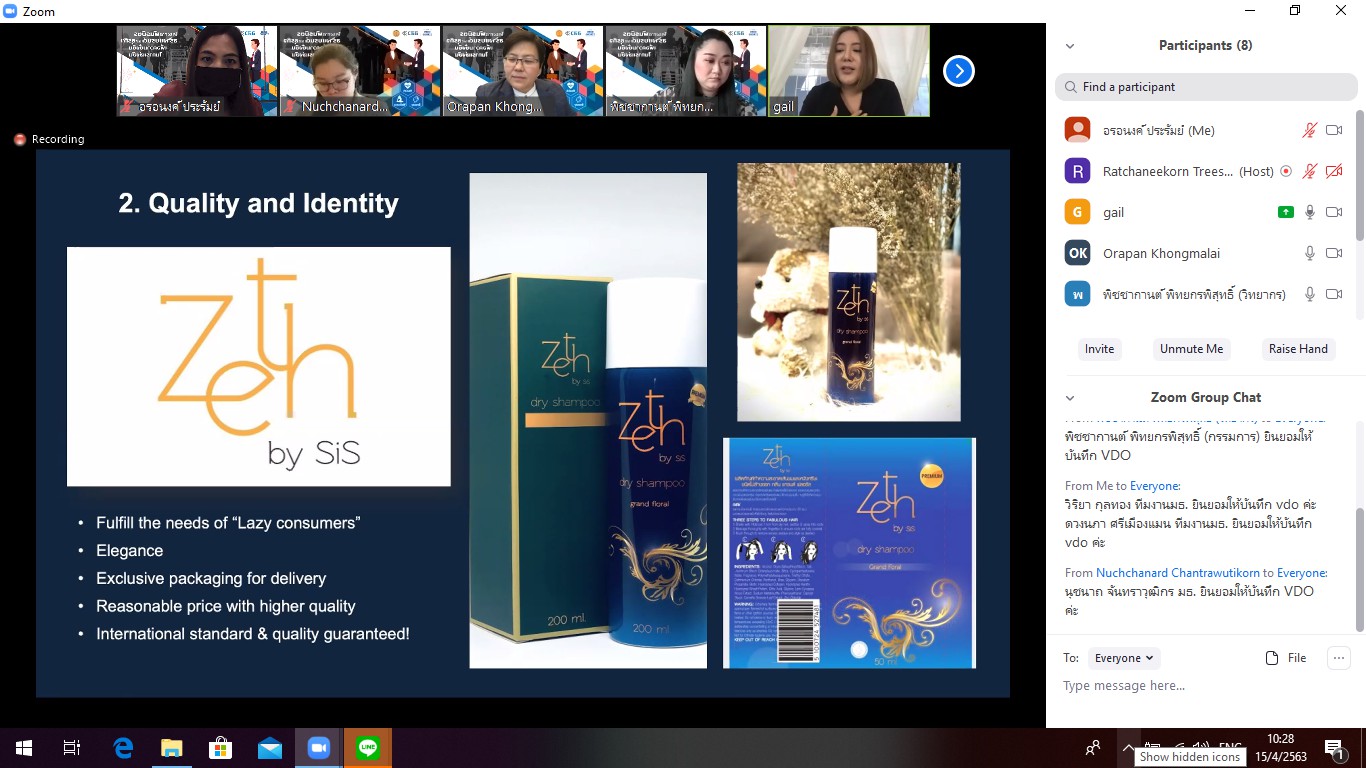
Task: Select gail's video thumbnail
Action: [849, 71]
